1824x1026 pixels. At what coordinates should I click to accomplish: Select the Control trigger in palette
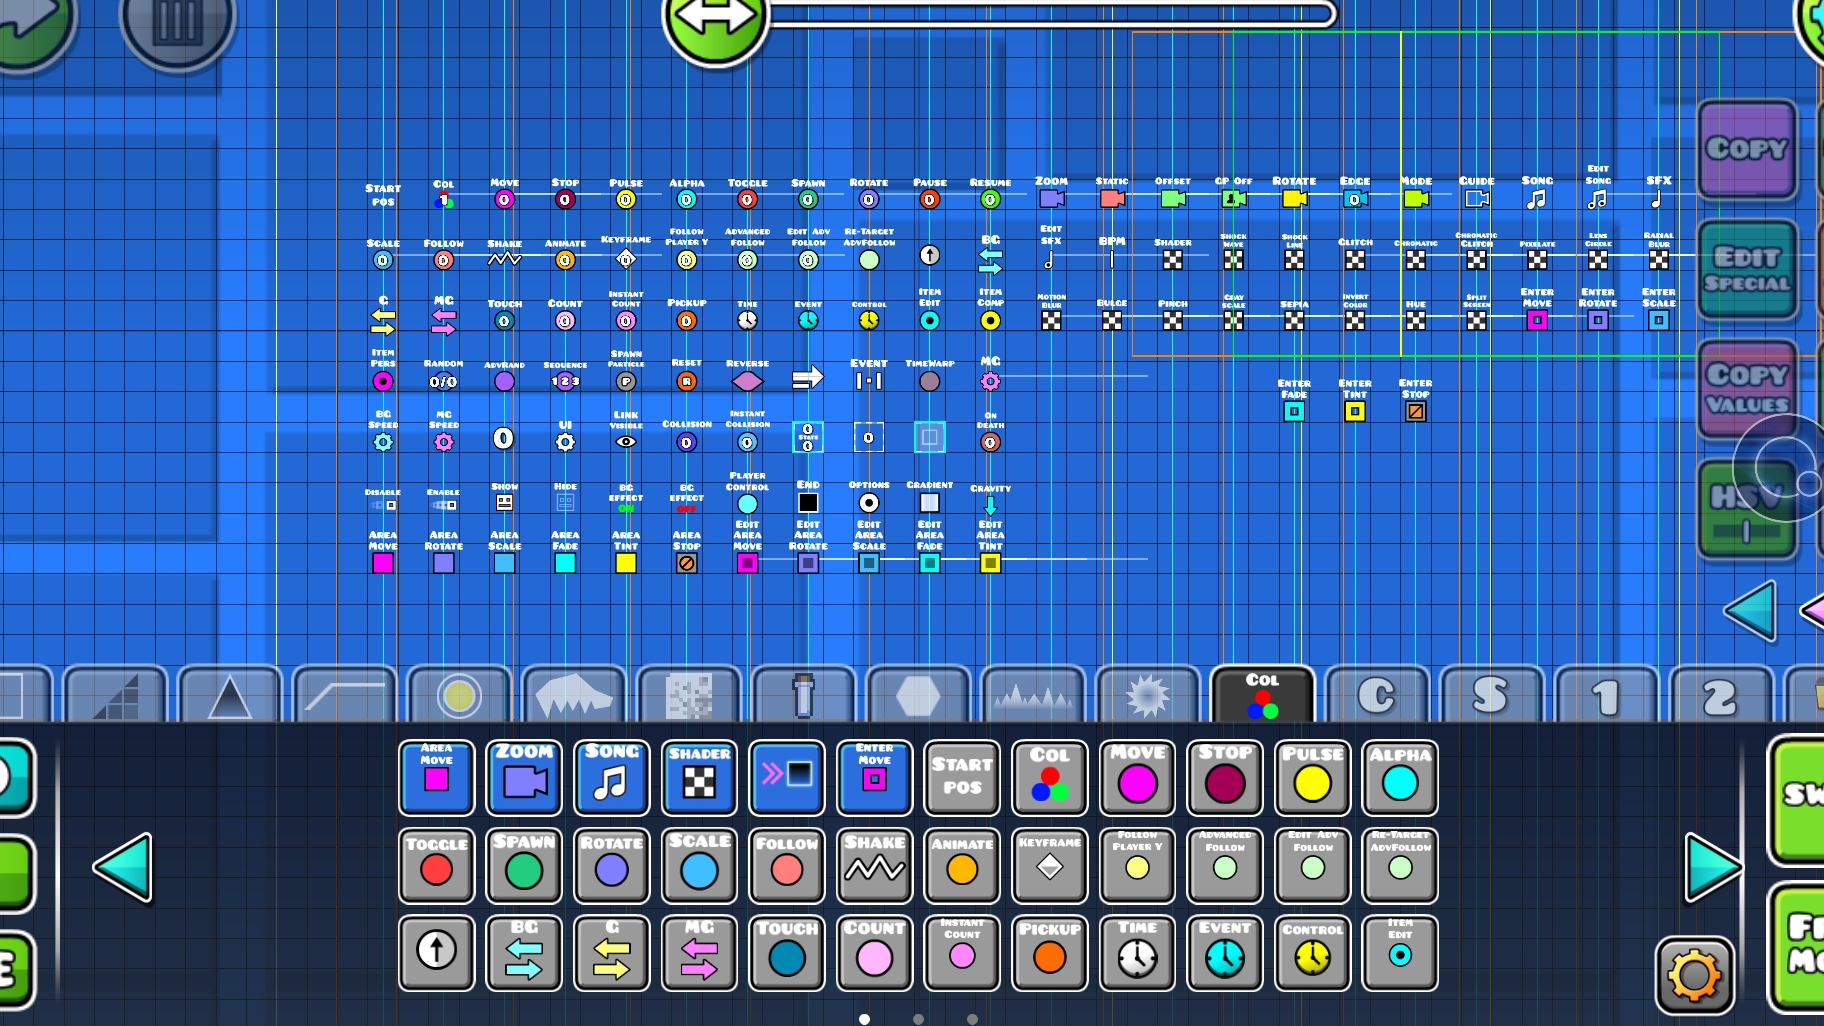coord(1313,953)
